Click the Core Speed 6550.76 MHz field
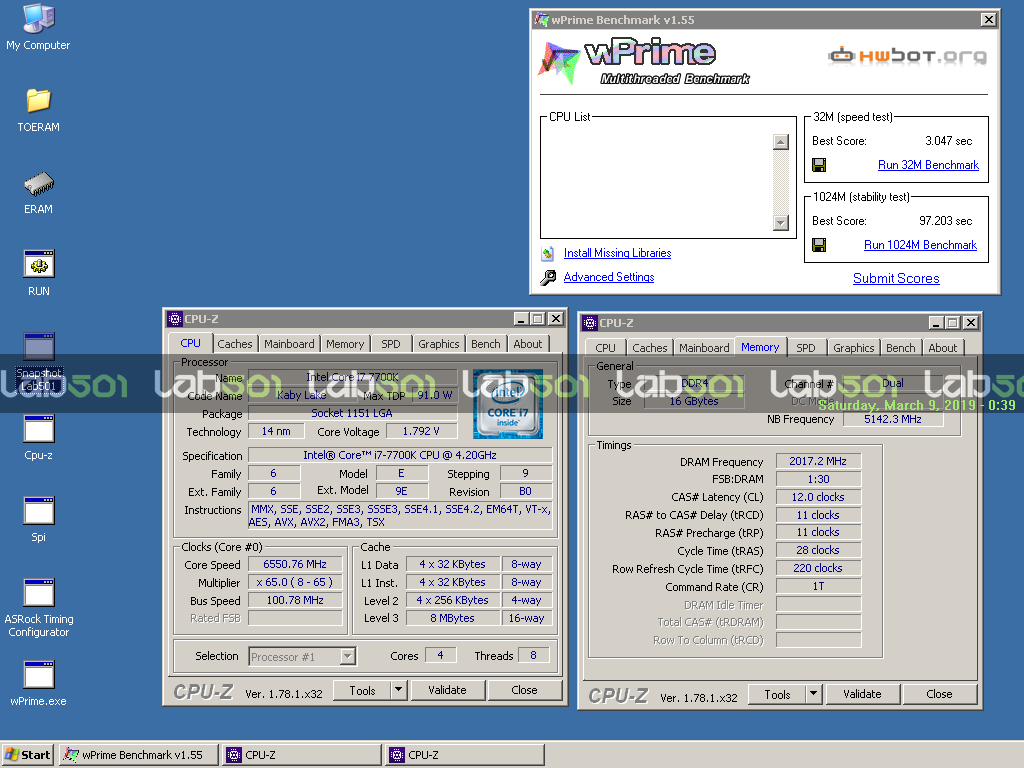1024x768 pixels. point(295,564)
